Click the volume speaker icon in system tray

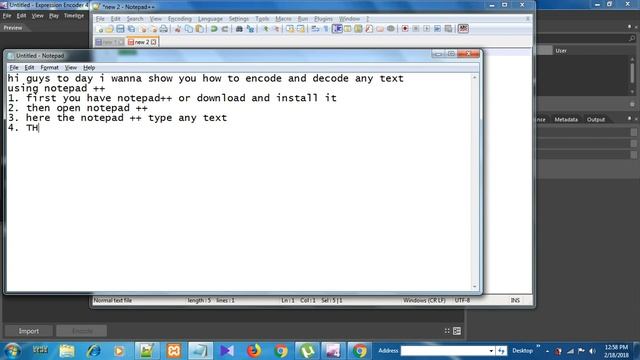click(592, 351)
